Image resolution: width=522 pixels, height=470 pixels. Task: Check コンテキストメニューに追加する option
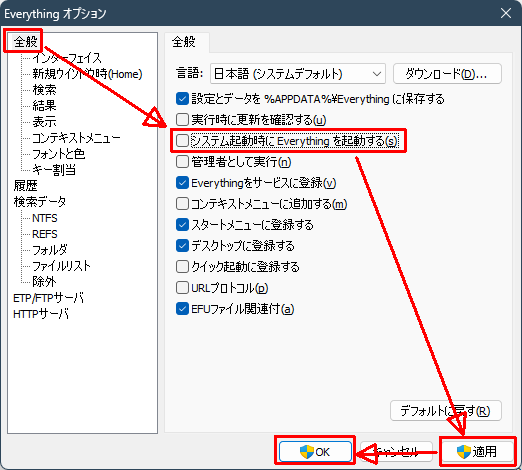(x=182, y=204)
